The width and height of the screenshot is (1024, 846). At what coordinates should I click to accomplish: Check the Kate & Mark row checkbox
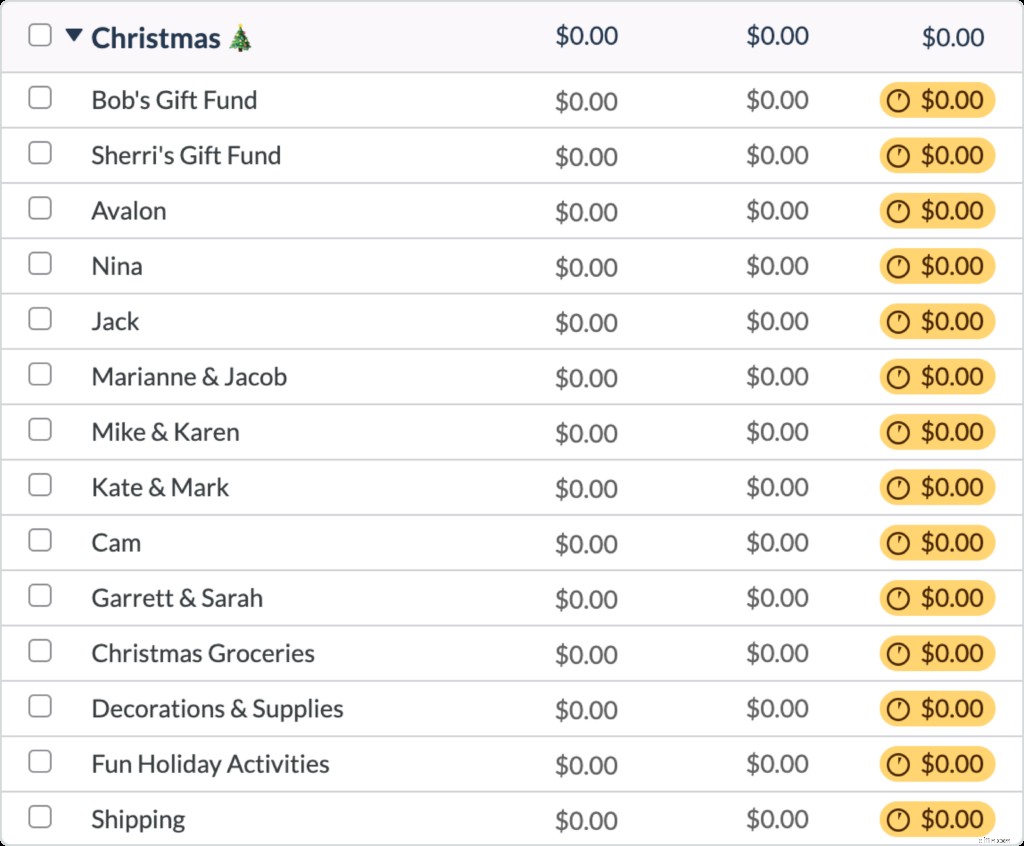click(39, 484)
